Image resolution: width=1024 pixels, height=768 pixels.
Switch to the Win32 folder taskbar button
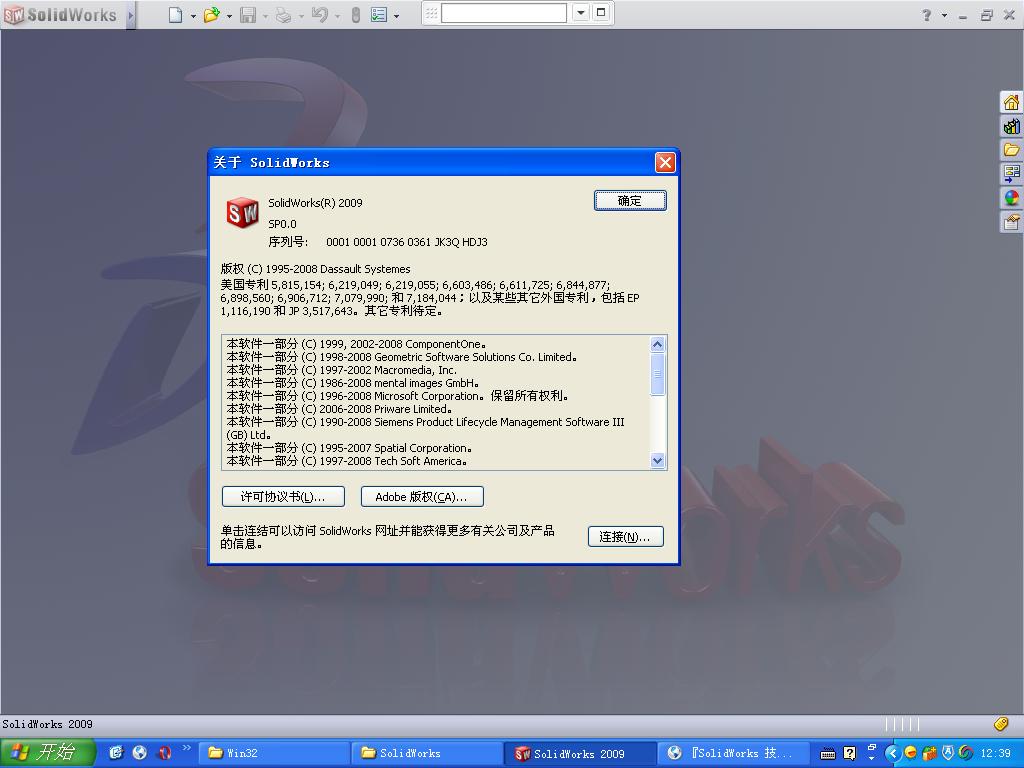[x=272, y=753]
